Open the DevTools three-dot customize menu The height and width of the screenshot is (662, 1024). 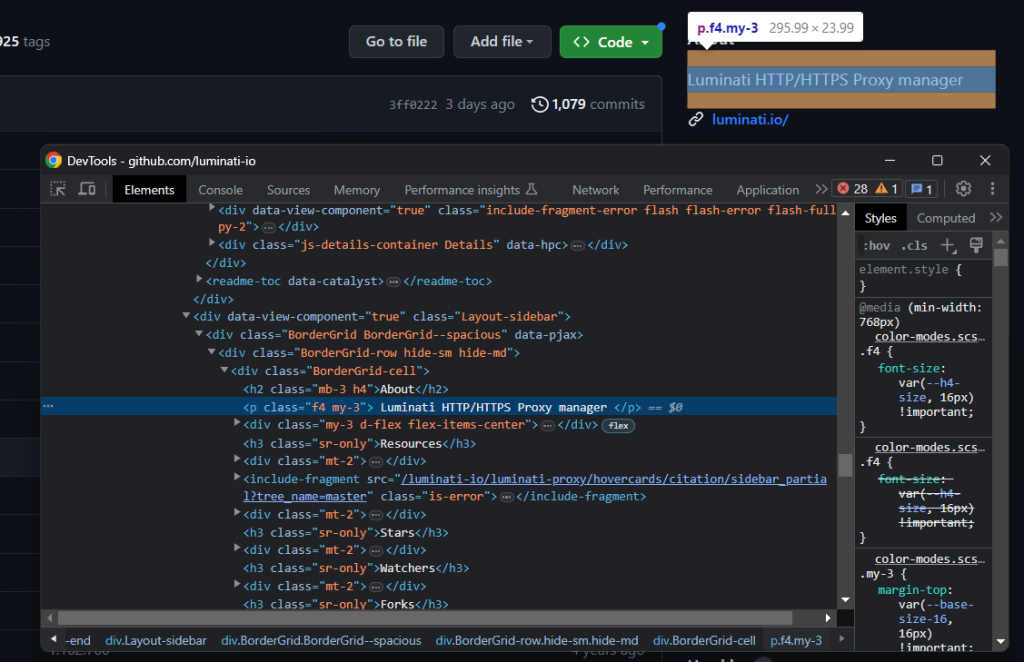point(992,189)
